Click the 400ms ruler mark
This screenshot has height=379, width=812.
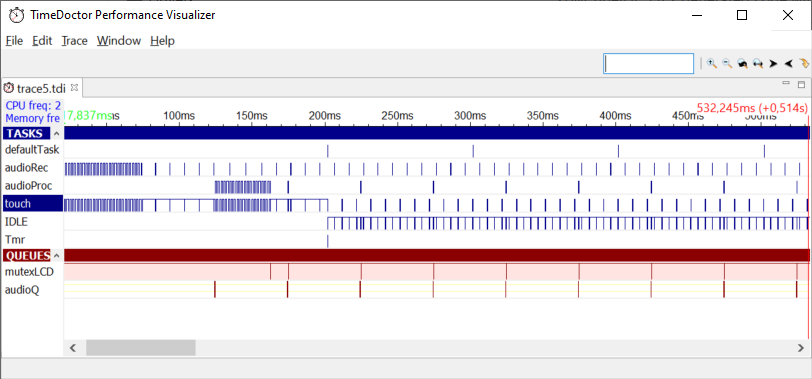tap(616, 116)
